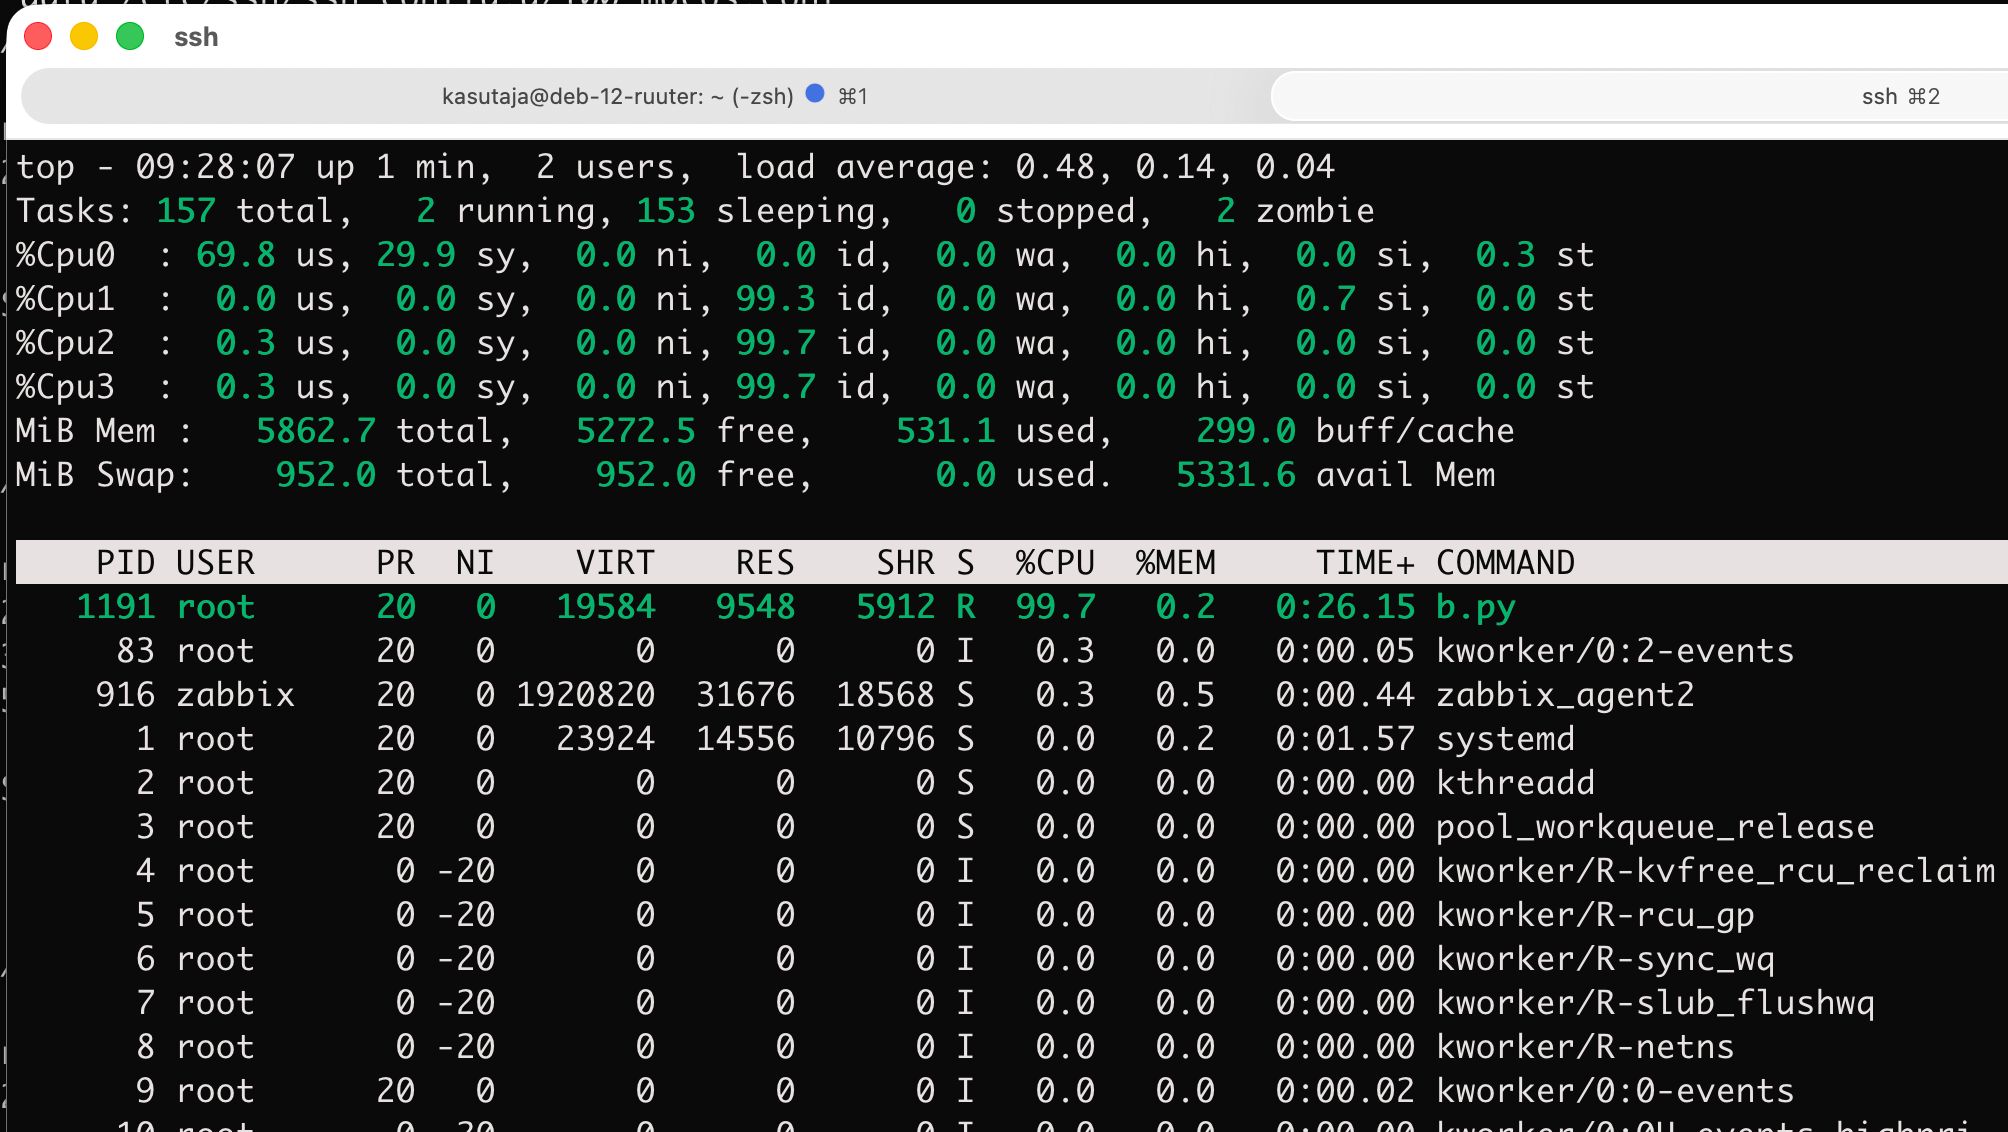The width and height of the screenshot is (2008, 1132).
Task: Click the 5862.7 total memory value
Action: [x=315, y=431]
